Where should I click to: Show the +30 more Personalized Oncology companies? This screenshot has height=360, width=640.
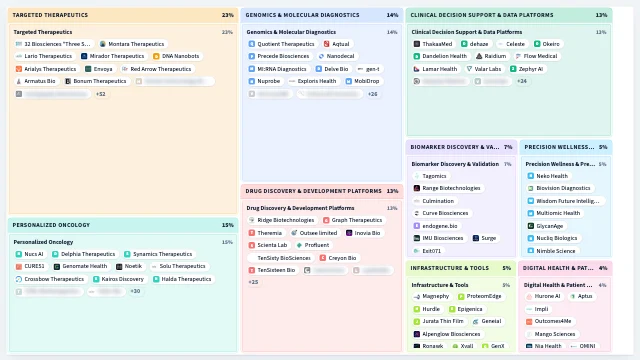(x=135, y=291)
